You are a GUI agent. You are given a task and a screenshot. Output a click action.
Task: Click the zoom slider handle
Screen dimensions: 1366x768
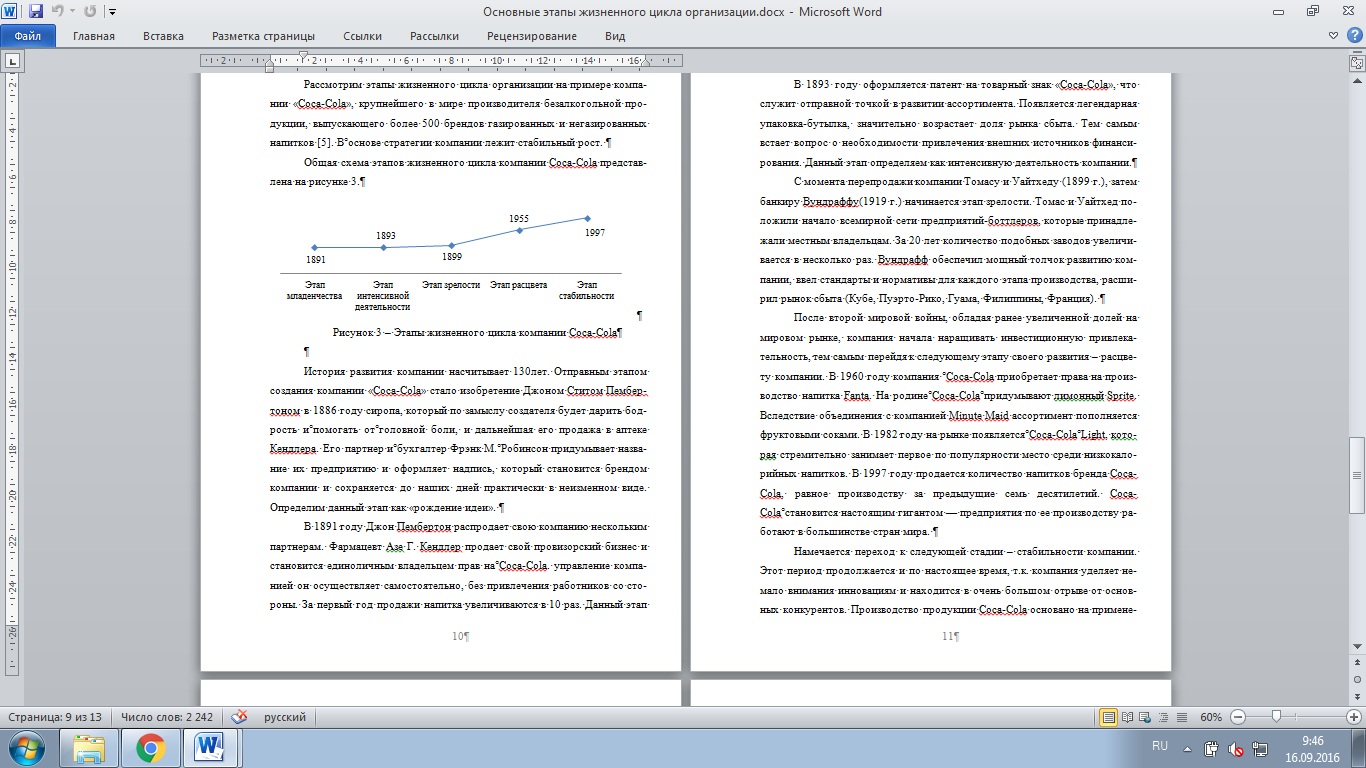[x=1277, y=717]
